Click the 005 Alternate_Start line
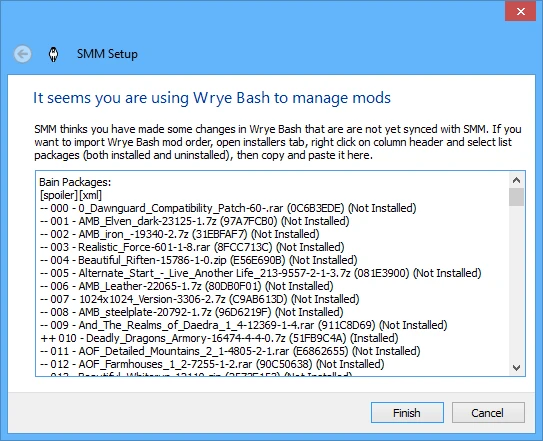This screenshot has height=441, width=543. pos(261,273)
